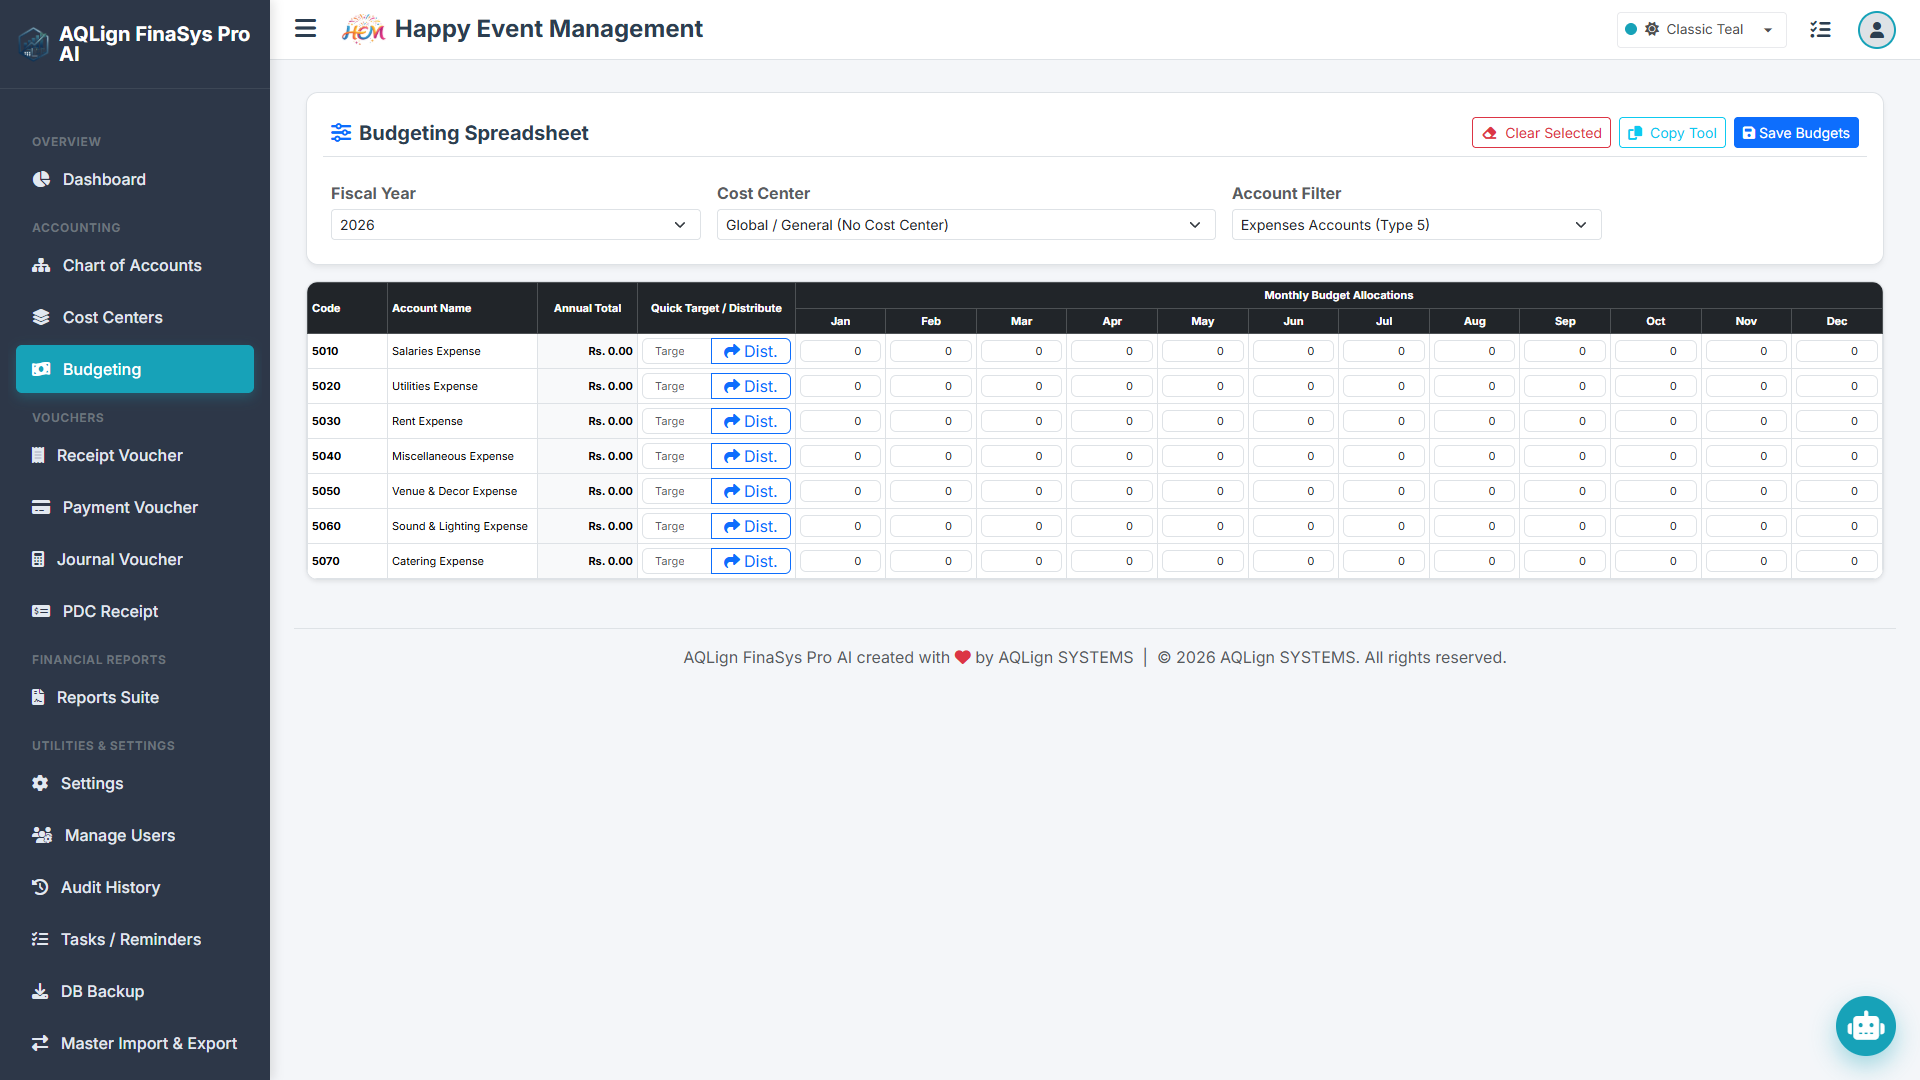The width and height of the screenshot is (1920, 1080).
Task: Click Jan budget cell for Salaries Expense
Action: point(840,351)
